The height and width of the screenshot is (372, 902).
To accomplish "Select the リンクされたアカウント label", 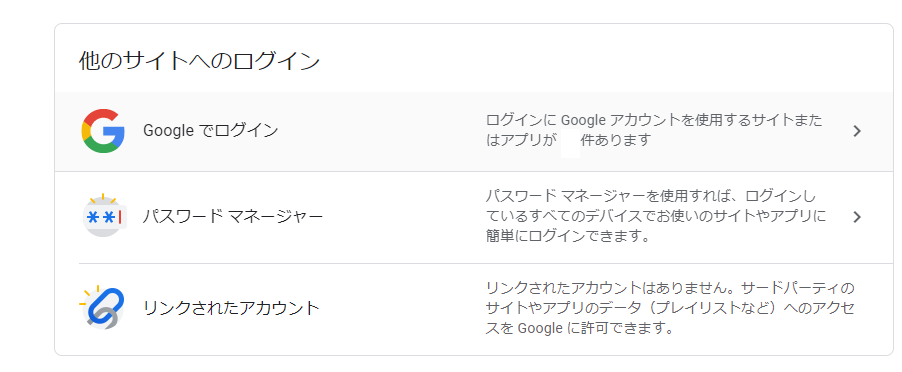I will point(231,308).
